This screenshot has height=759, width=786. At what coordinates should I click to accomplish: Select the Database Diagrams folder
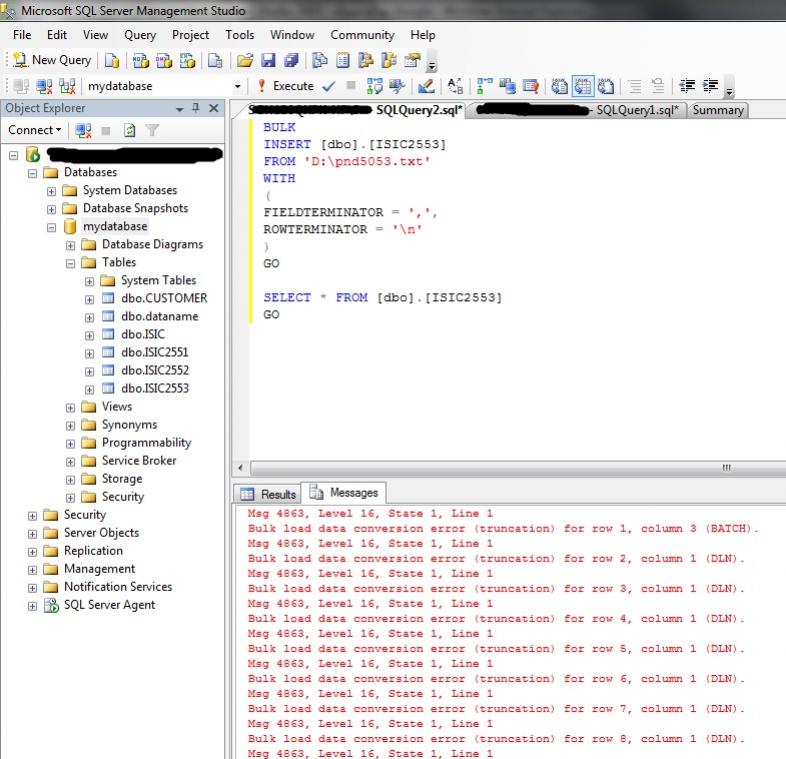[x=152, y=244]
